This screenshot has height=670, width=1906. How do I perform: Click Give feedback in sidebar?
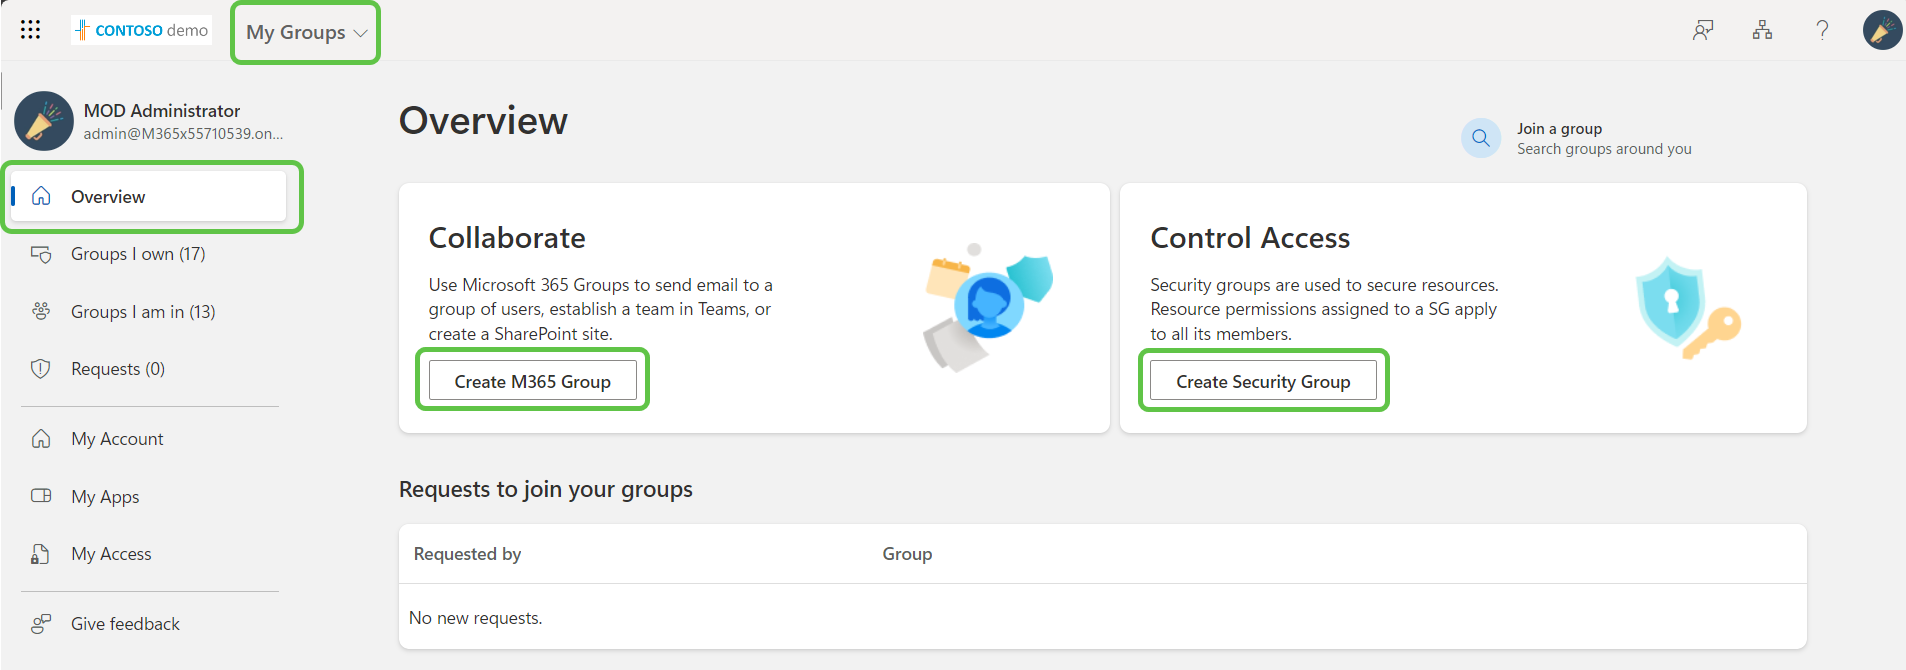tap(125, 624)
